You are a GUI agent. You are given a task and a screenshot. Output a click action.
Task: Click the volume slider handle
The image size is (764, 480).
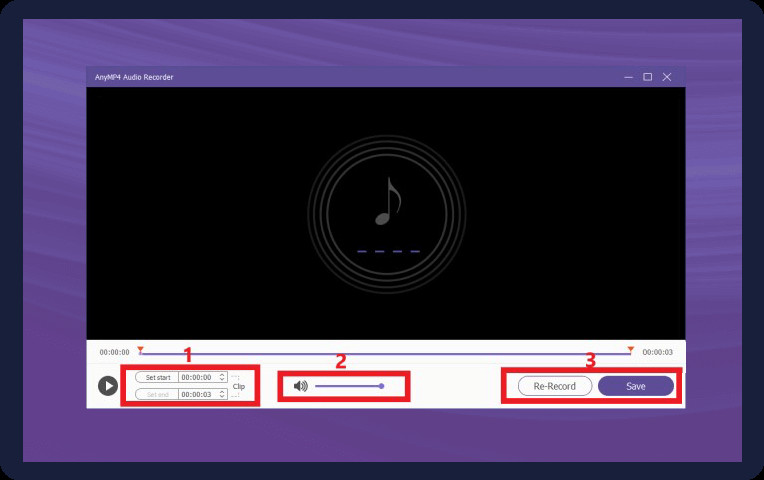(382, 386)
